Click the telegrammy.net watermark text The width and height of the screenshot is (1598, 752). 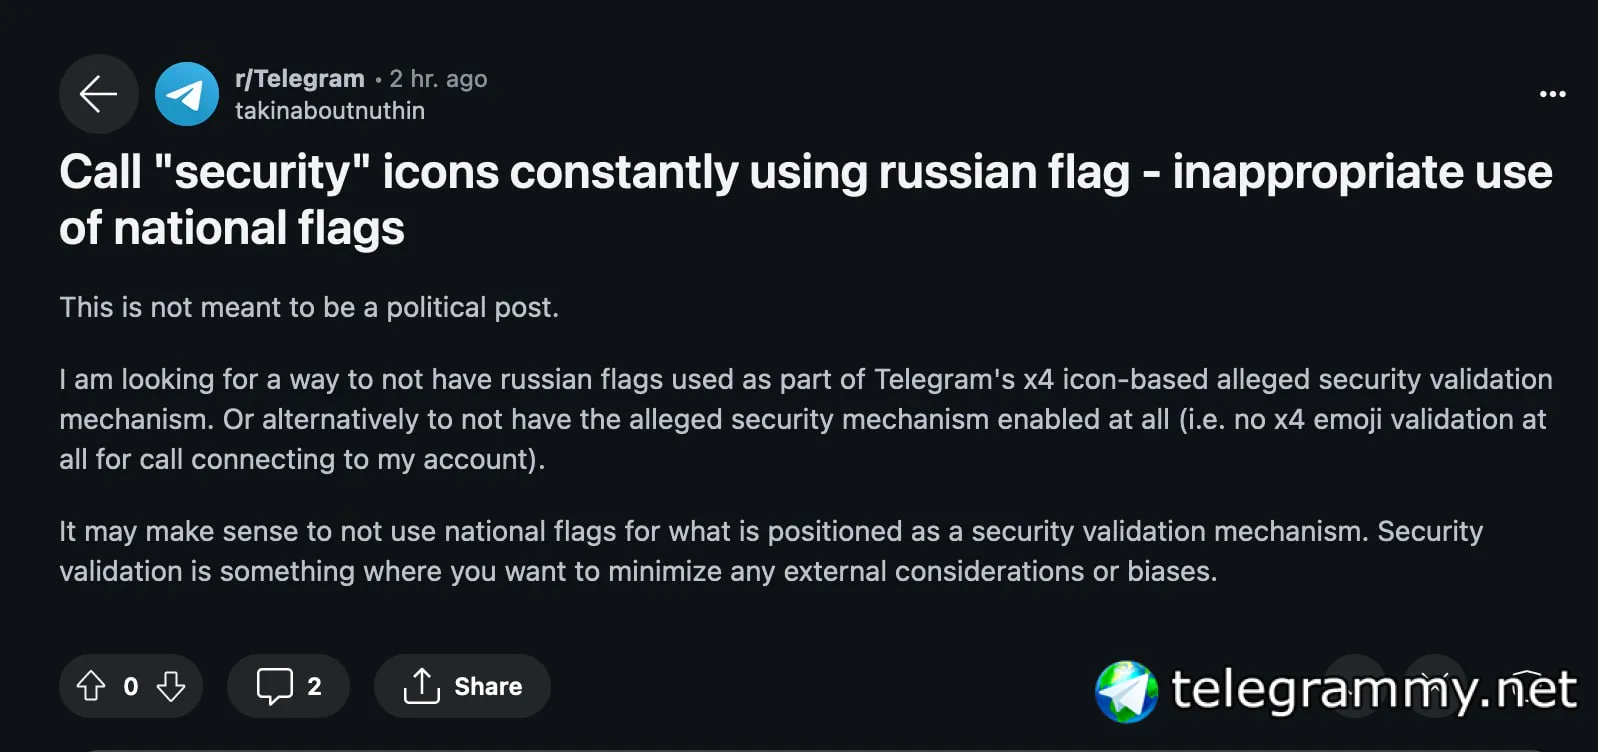(x=1373, y=690)
